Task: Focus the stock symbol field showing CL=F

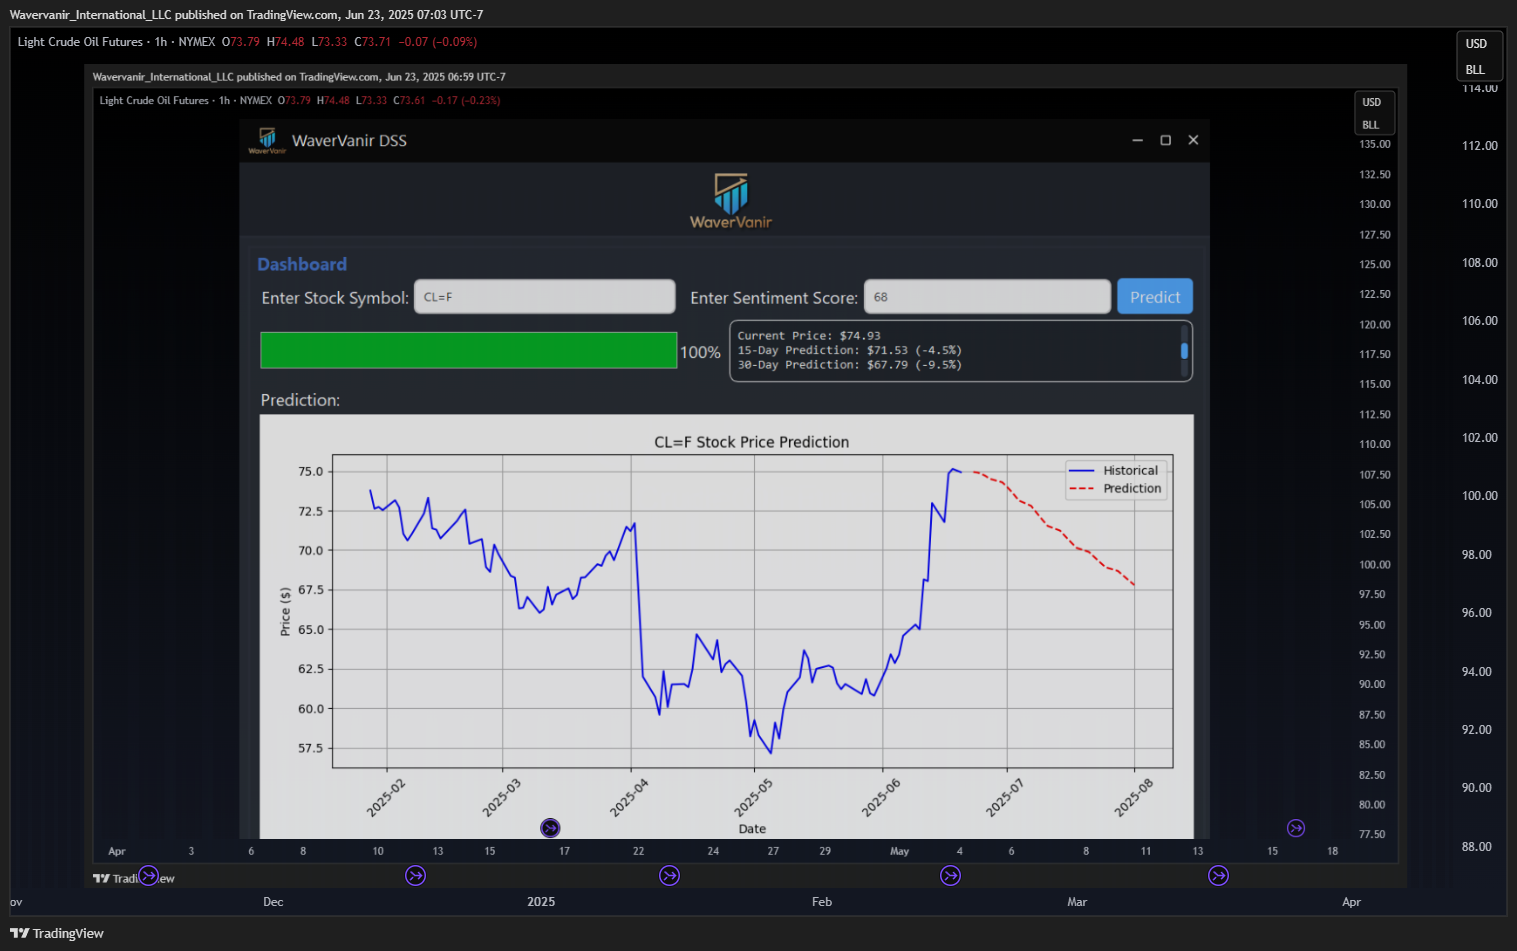Action: click(545, 297)
